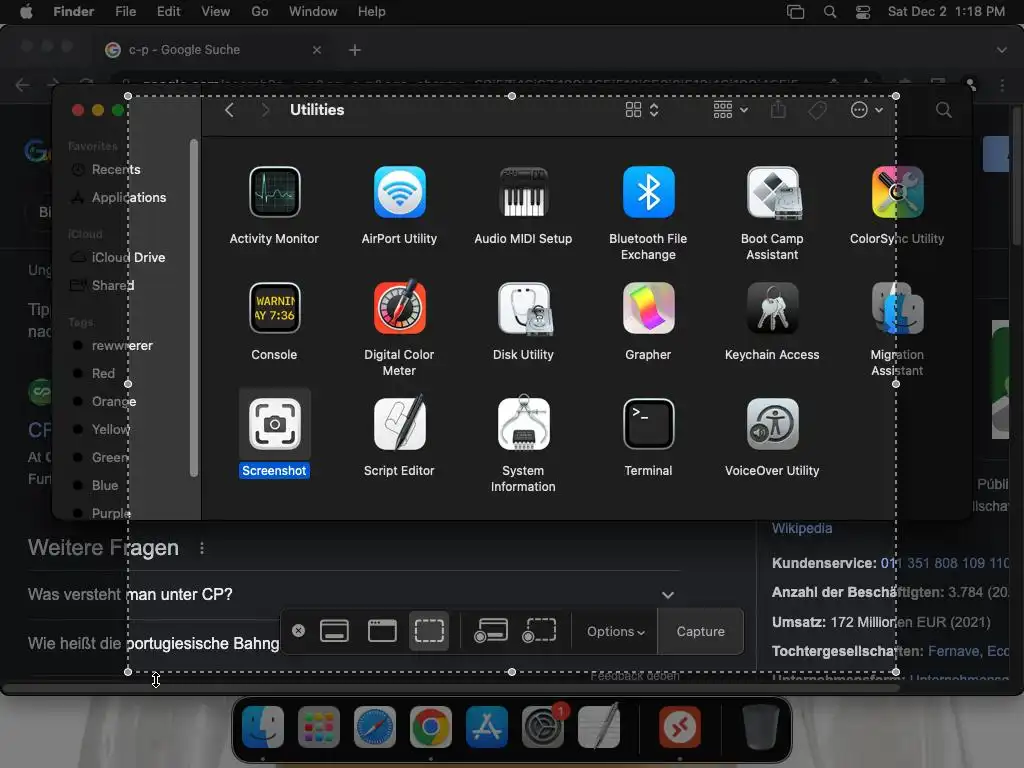Open the Go menu

[x=260, y=12]
